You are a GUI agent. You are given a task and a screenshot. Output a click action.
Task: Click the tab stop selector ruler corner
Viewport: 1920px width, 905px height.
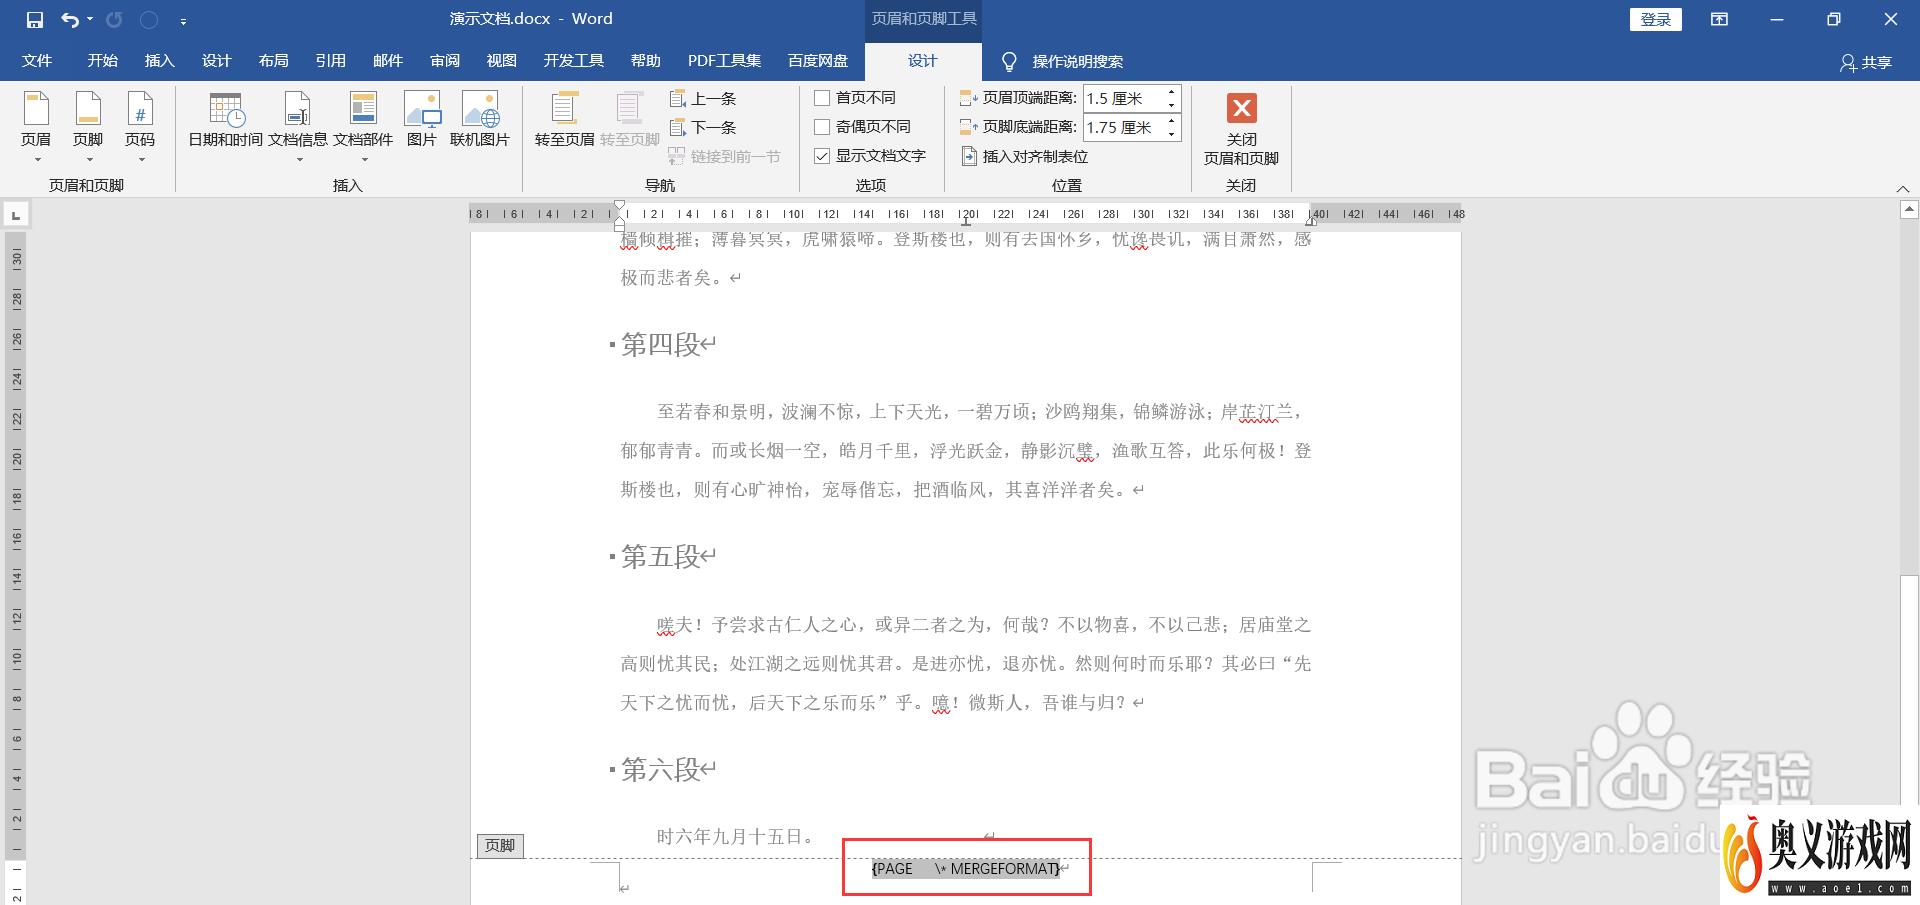click(16, 214)
